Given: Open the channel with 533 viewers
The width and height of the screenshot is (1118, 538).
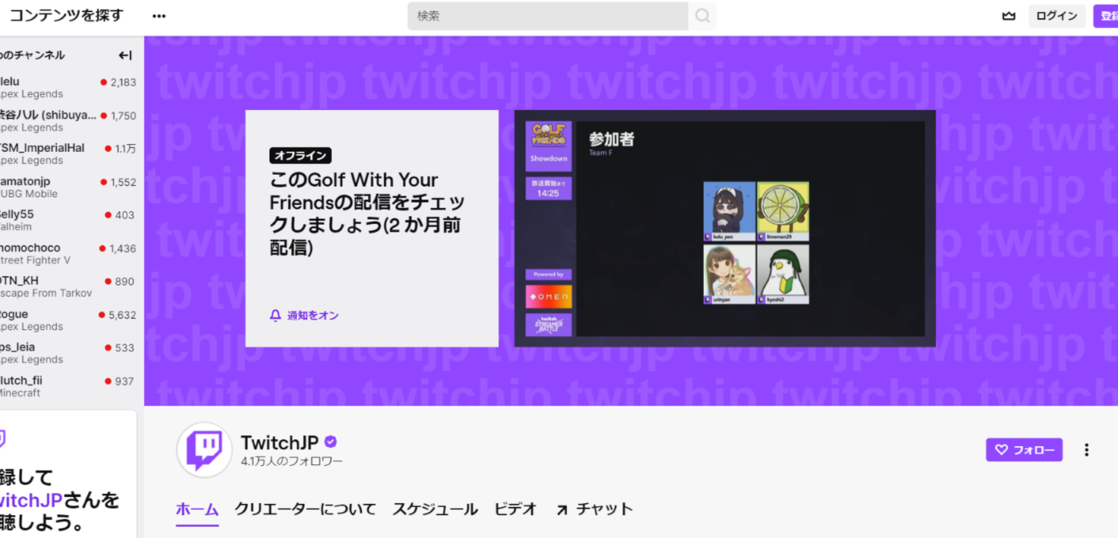Looking at the screenshot, I should (68, 352).
